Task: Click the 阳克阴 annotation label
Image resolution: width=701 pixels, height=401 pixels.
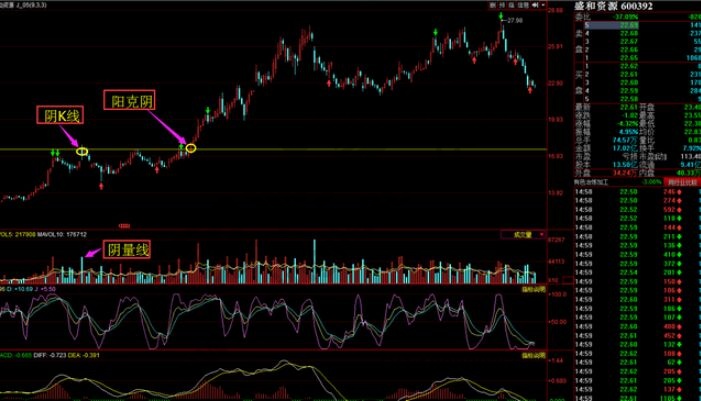Action: click(131, 101)
